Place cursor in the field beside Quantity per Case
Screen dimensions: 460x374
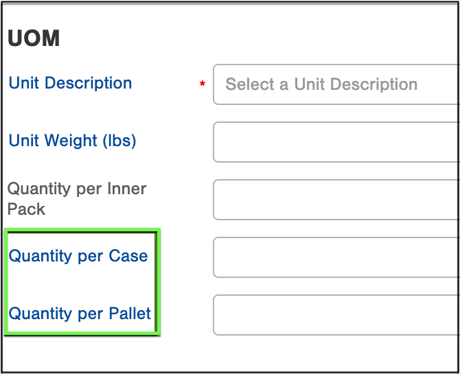[x=336, y=257]
